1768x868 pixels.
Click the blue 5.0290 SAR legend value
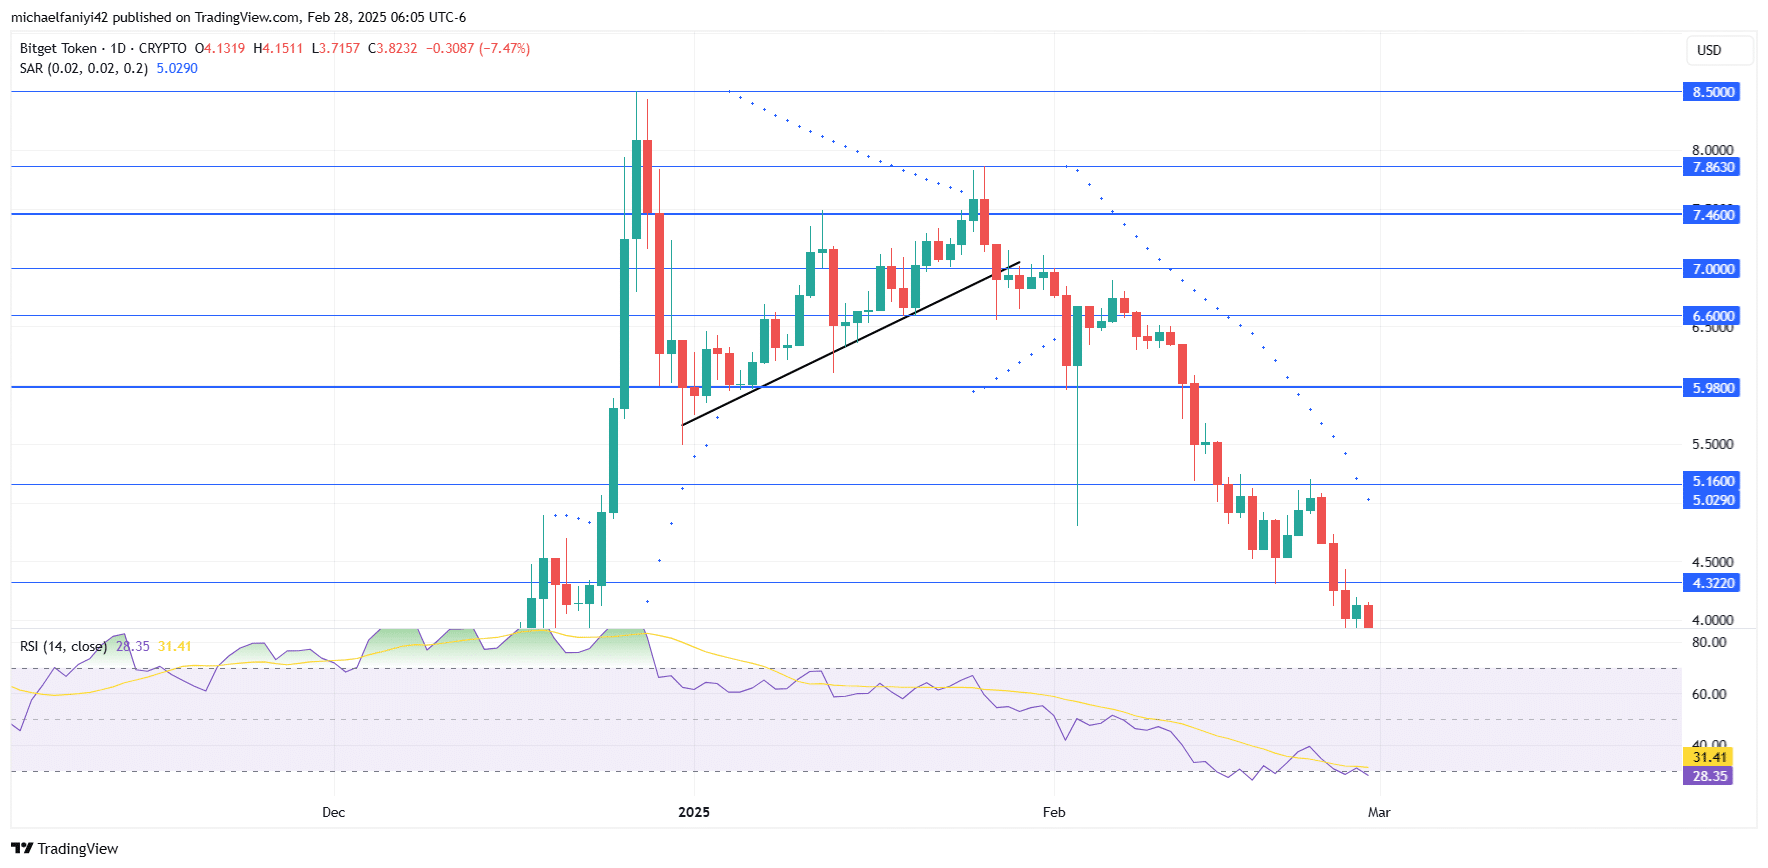[x=177, y=68]
